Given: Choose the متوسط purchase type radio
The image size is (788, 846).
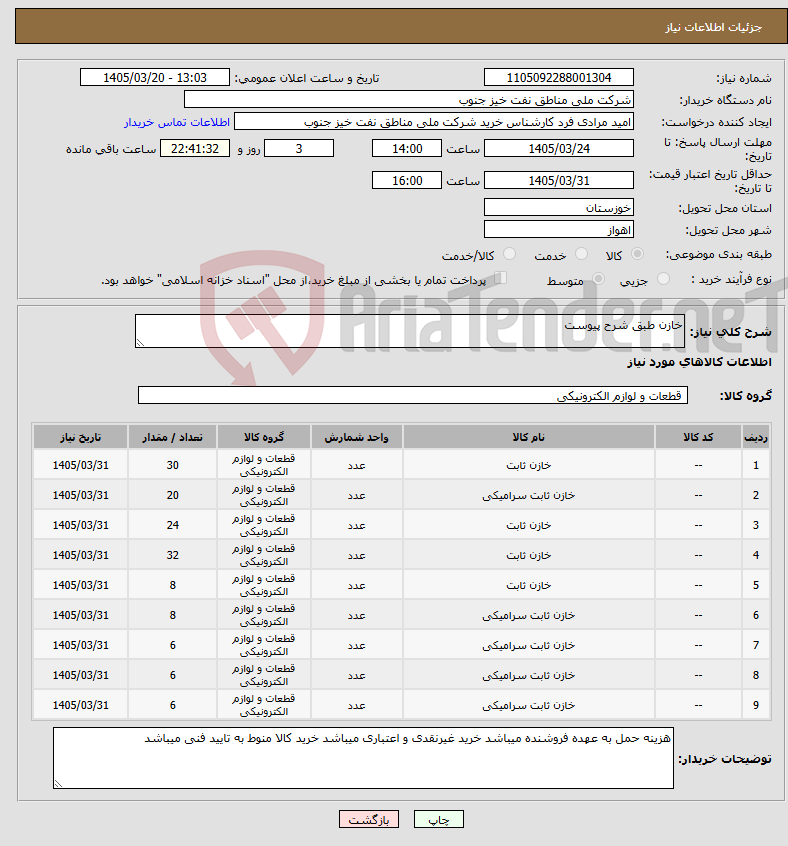Looking at the screenshot, I should click(598, 279).
